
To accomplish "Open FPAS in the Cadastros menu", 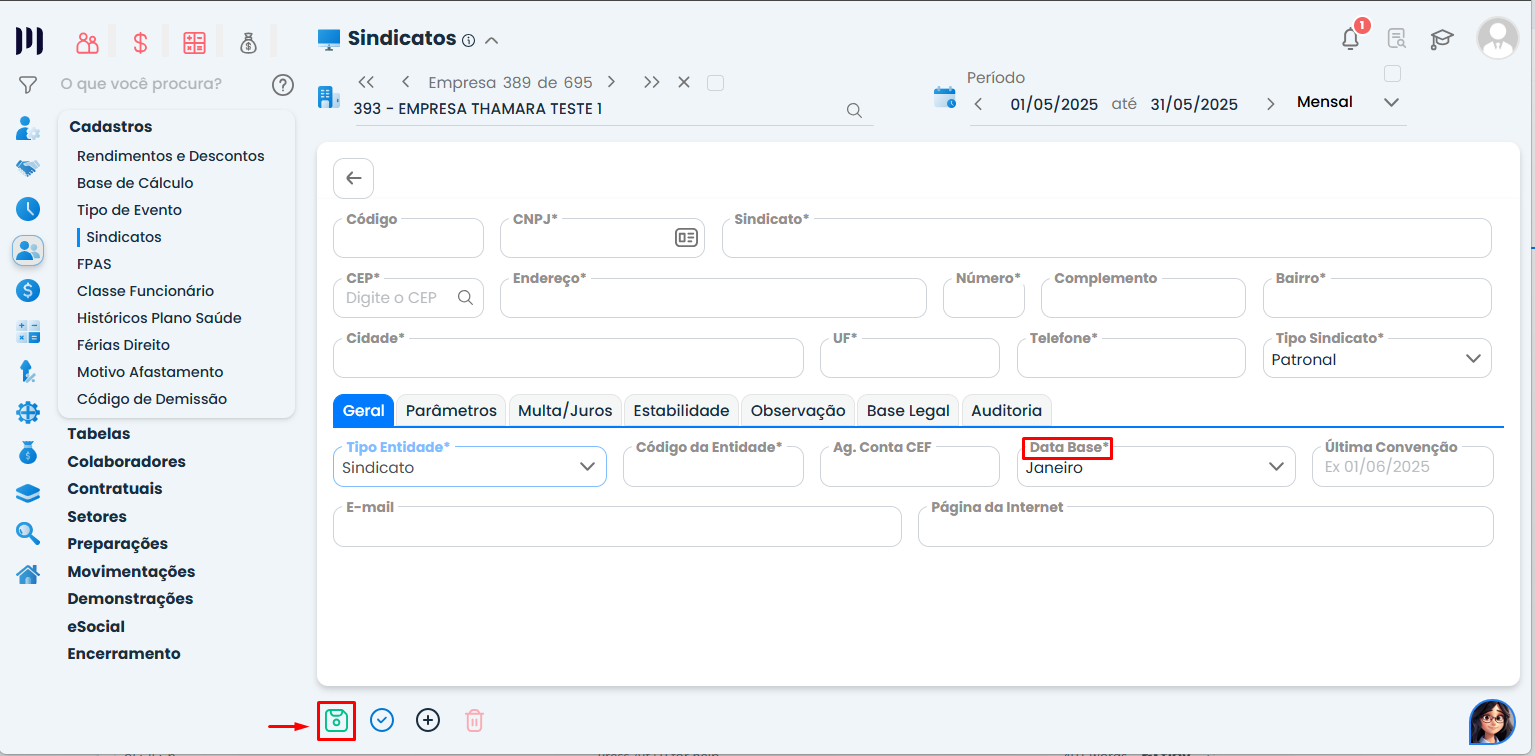I will point(94,264).
